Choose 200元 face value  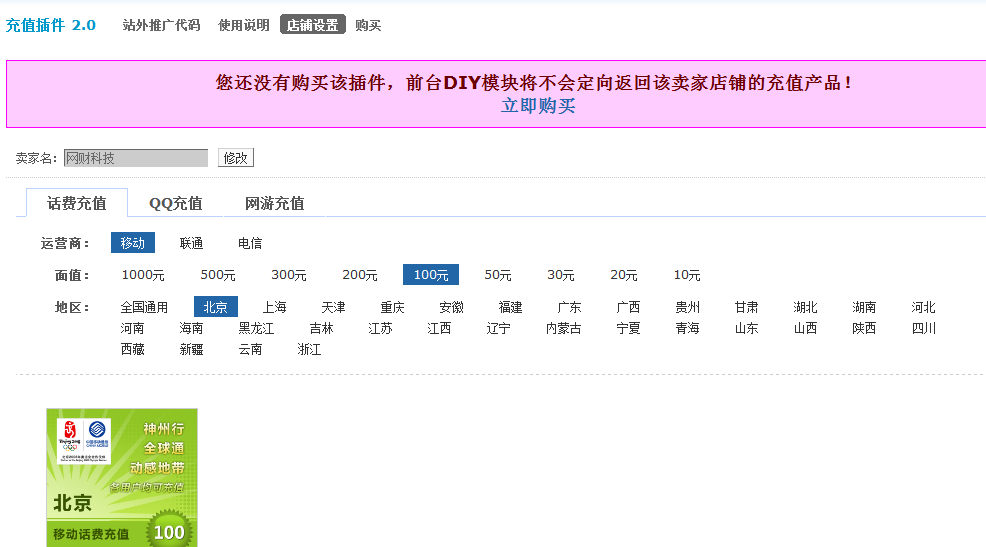360,275
